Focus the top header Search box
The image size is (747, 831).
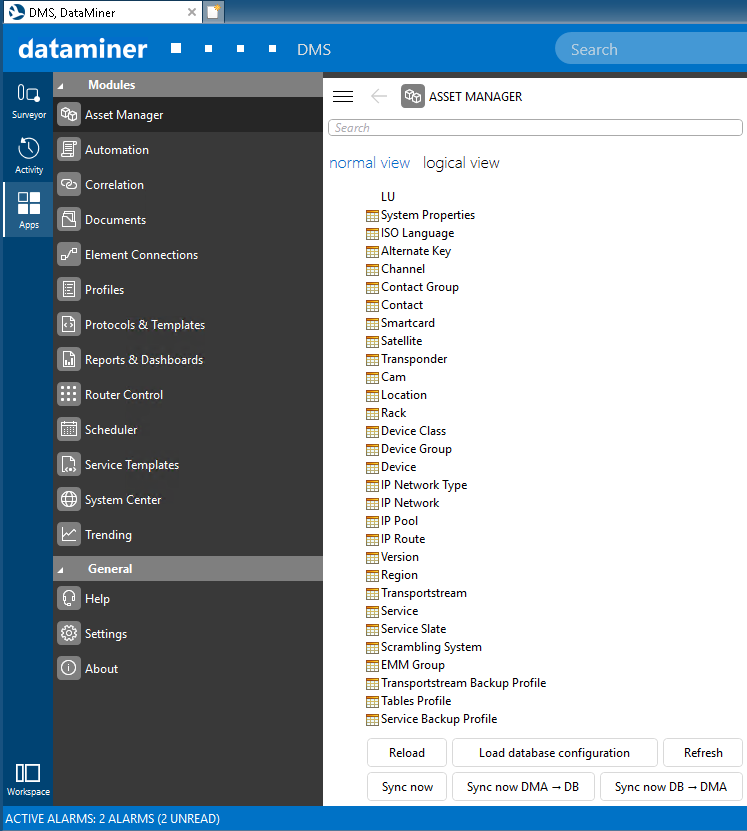click(651, 49)
